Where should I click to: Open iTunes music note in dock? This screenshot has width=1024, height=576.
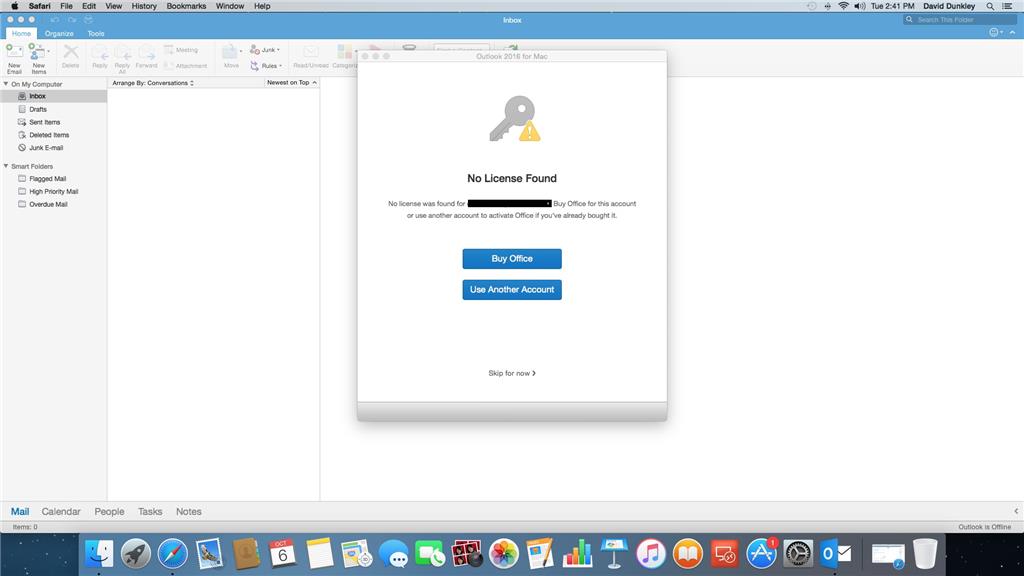pos(650,554)
